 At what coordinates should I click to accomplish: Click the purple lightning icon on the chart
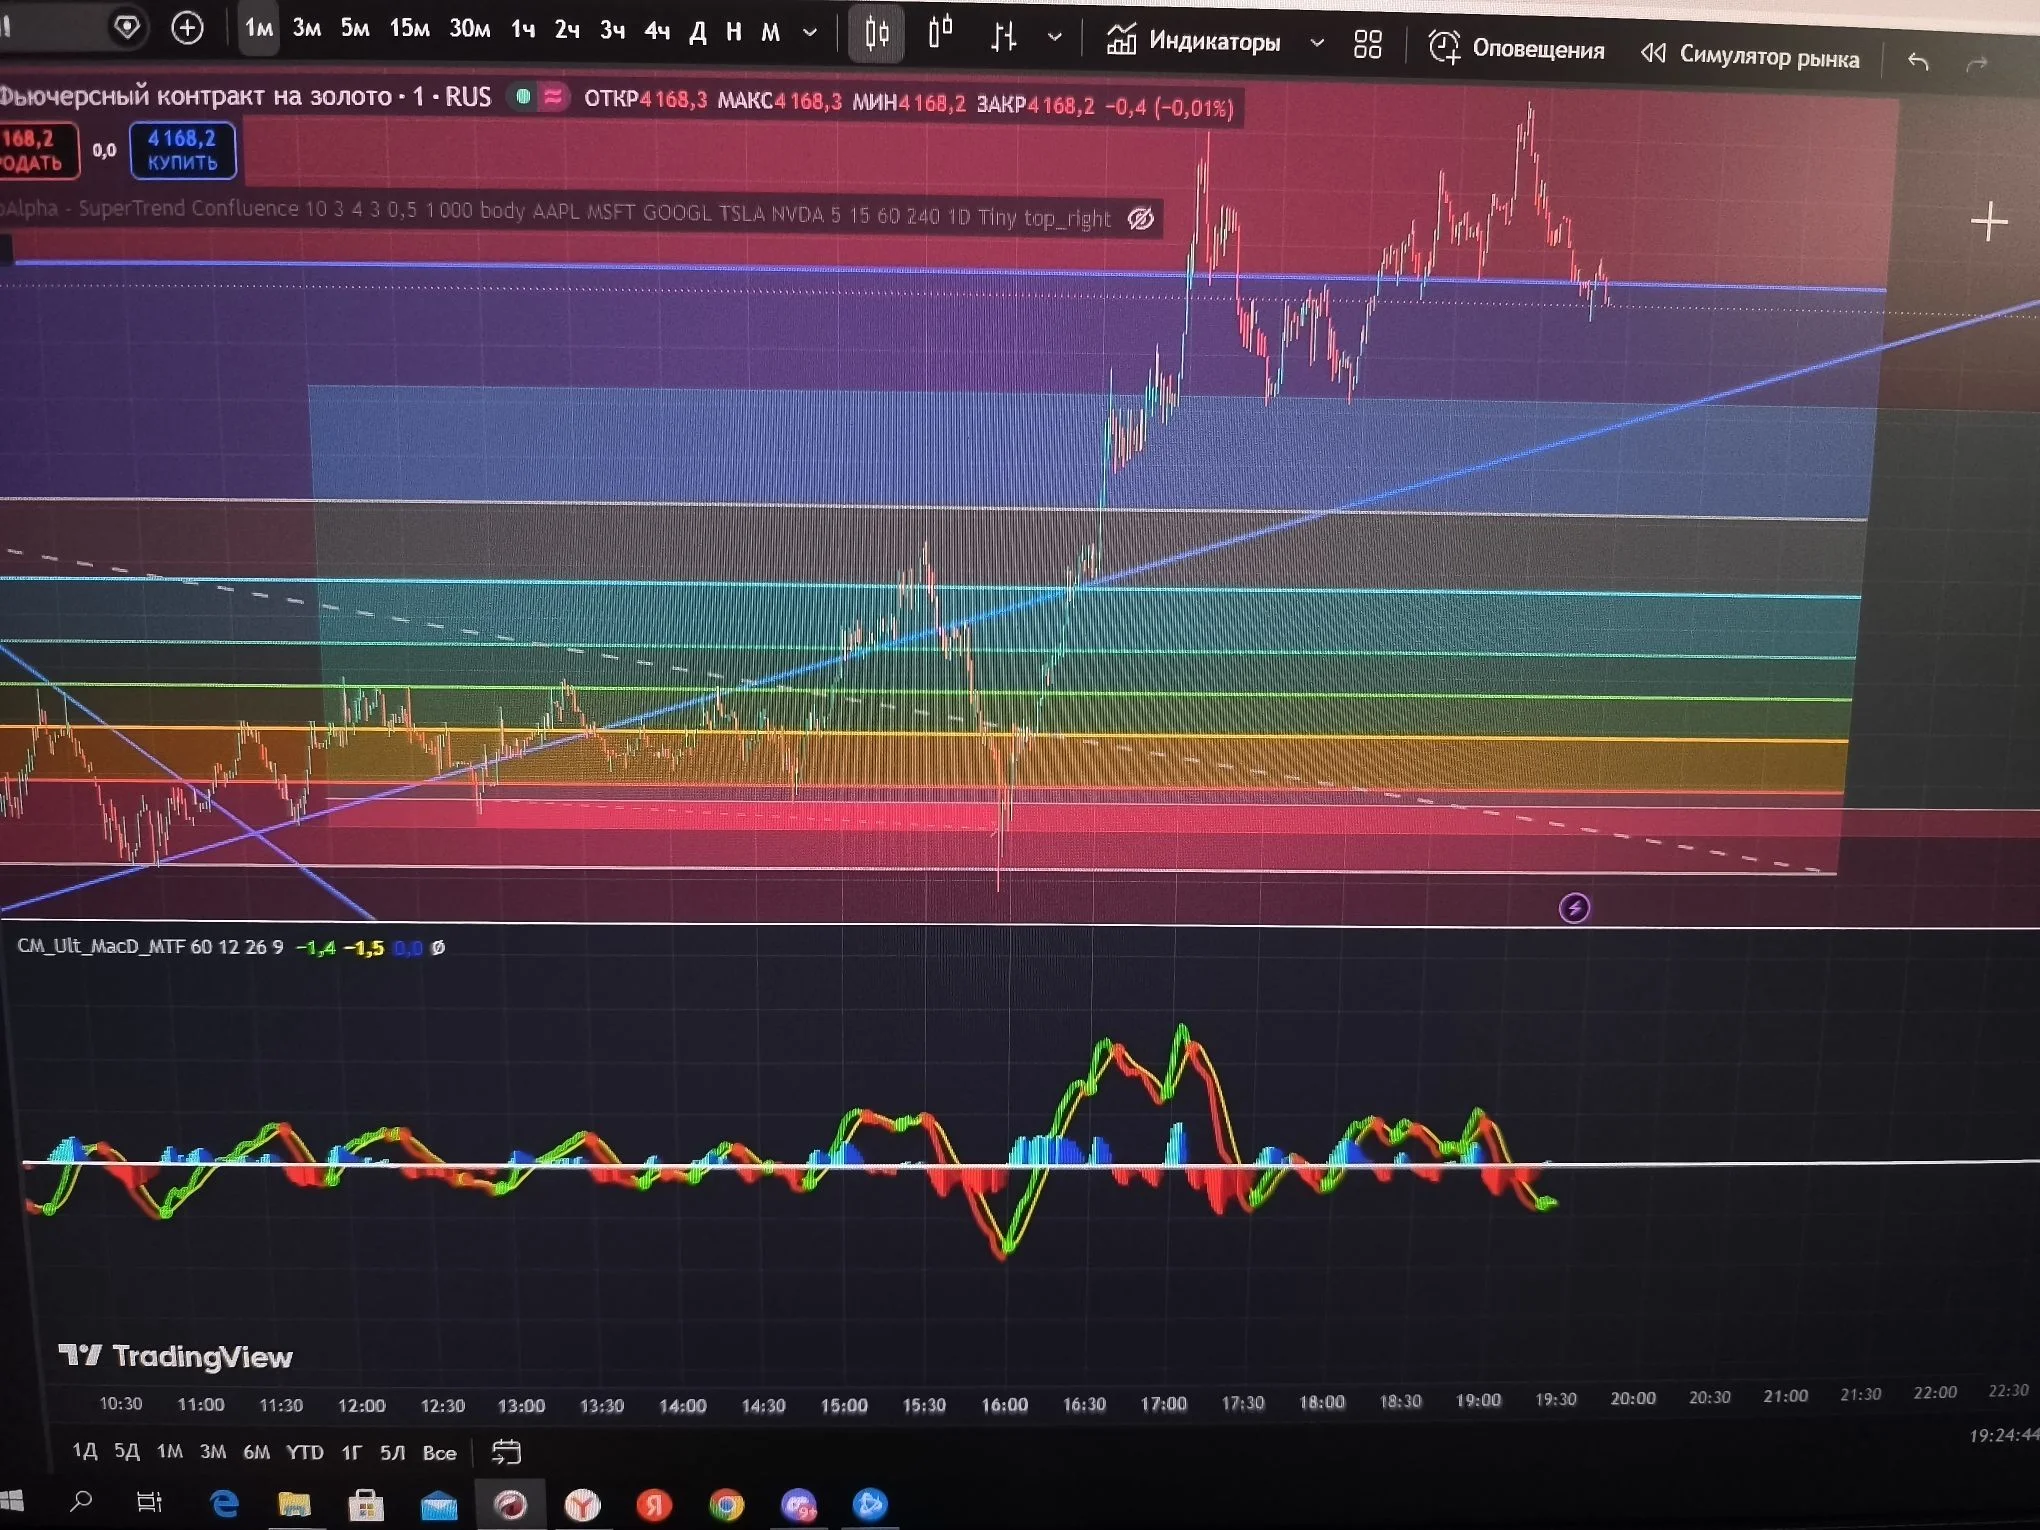(x=1574, y=908)
